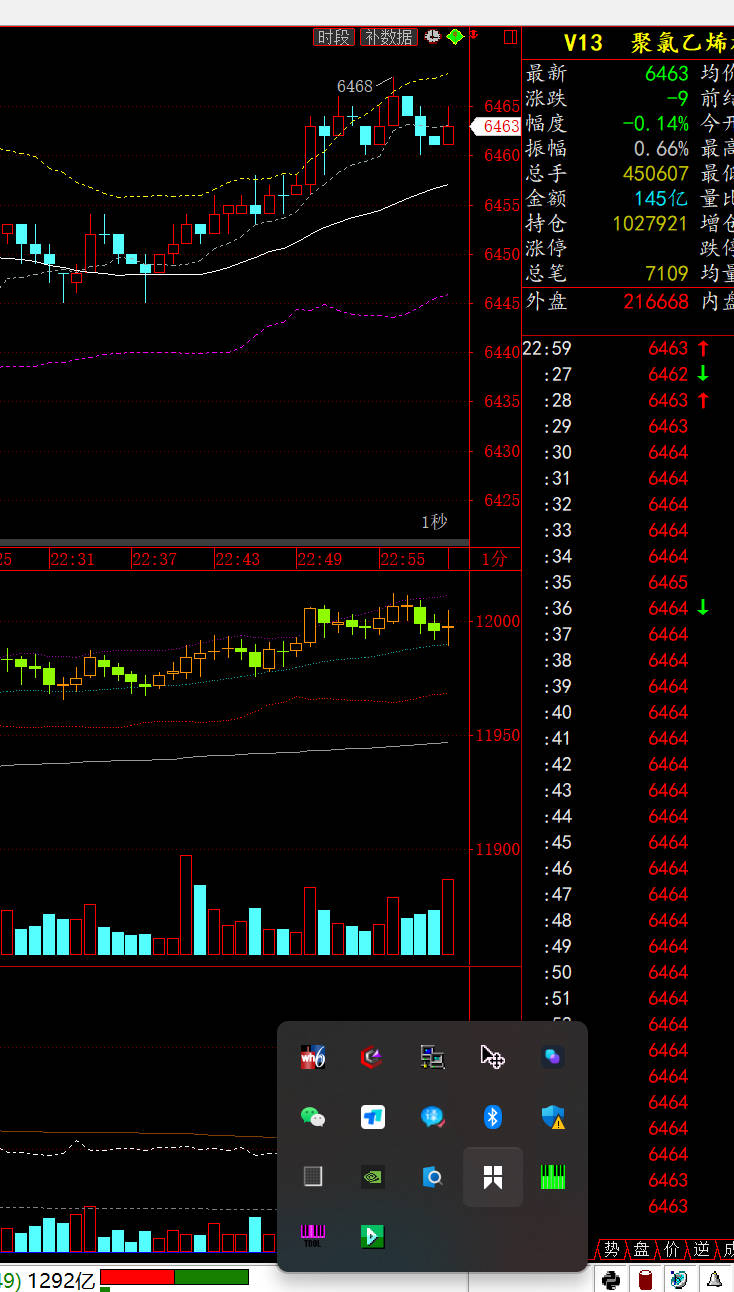
Task: Switch to the 逆 tab
Action: [701, 1249]
